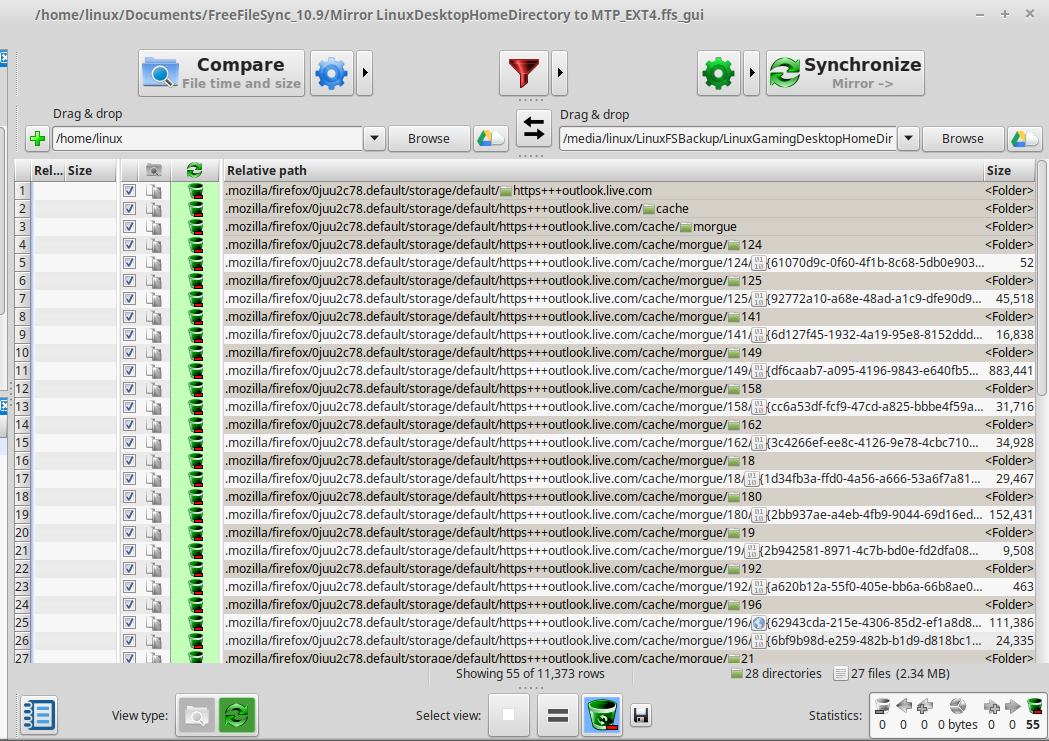This screenshot has height=741, width=1049.
Task: Click the category column header icon
Action: coord(154,171)
